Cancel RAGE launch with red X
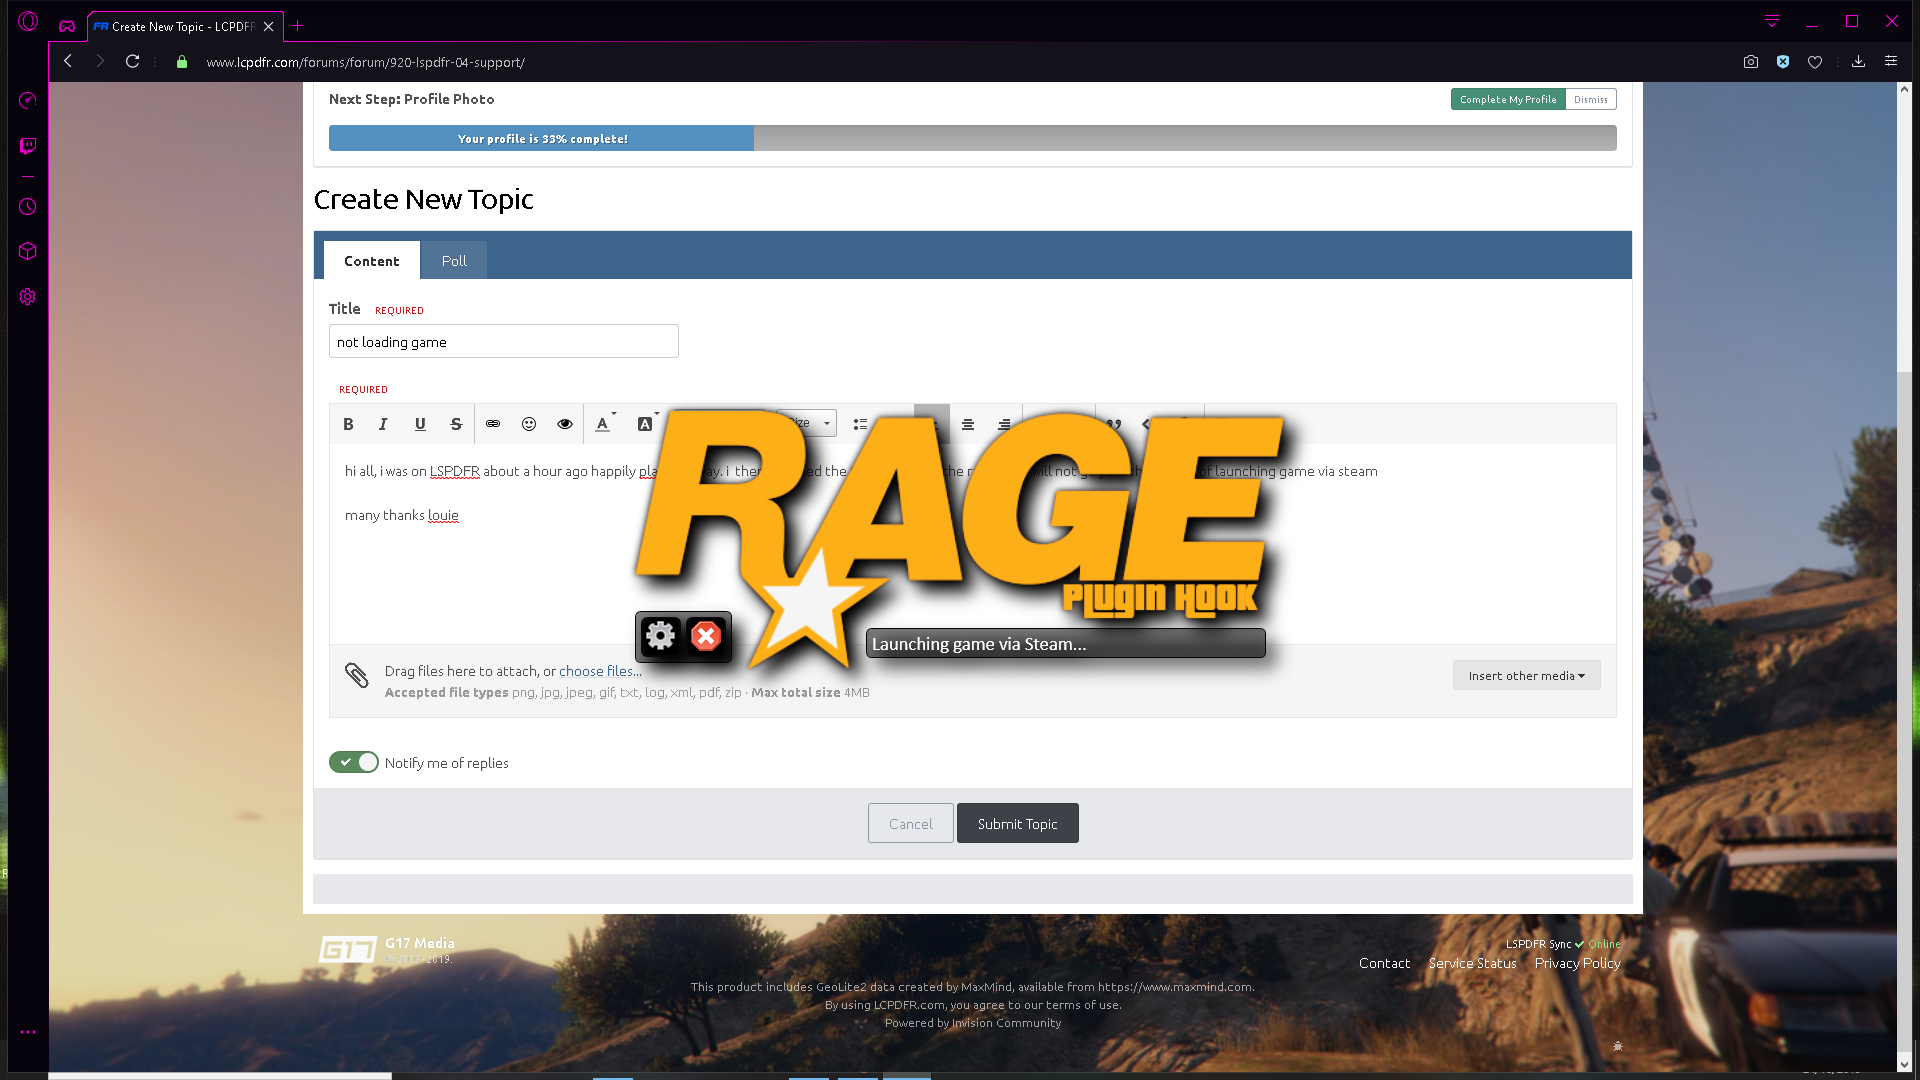Viewport: 1920px width, 1080px height. pyautogui.click(x=706, y=636)
